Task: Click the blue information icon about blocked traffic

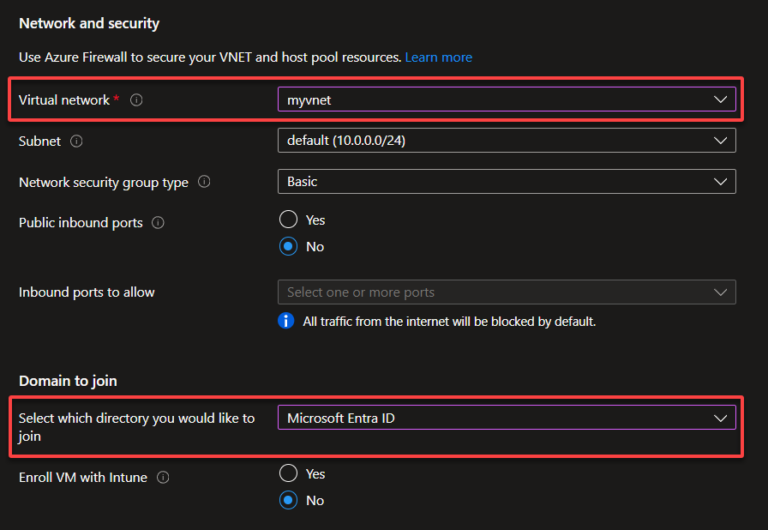Action: click(x=286, y=321)
